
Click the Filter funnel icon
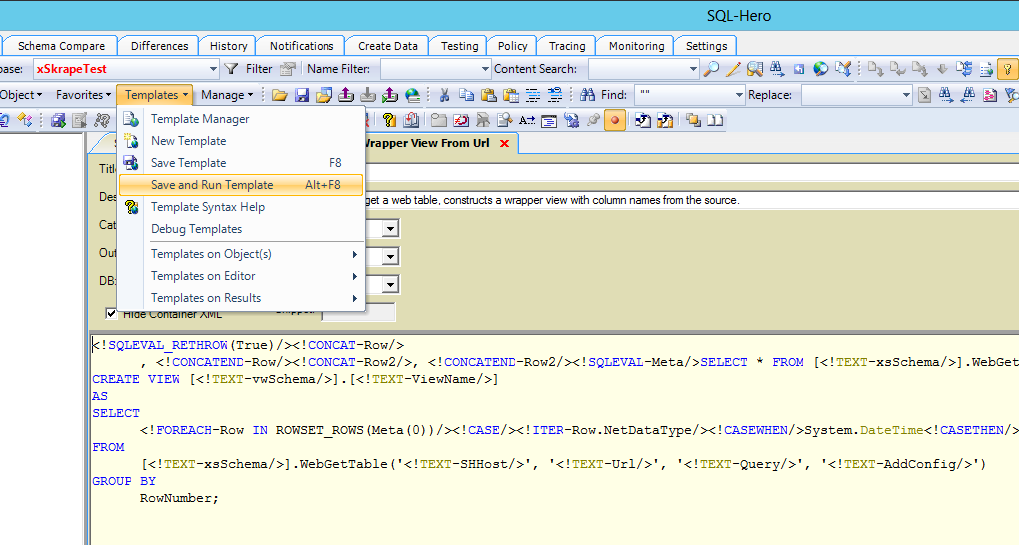[231, 69]
